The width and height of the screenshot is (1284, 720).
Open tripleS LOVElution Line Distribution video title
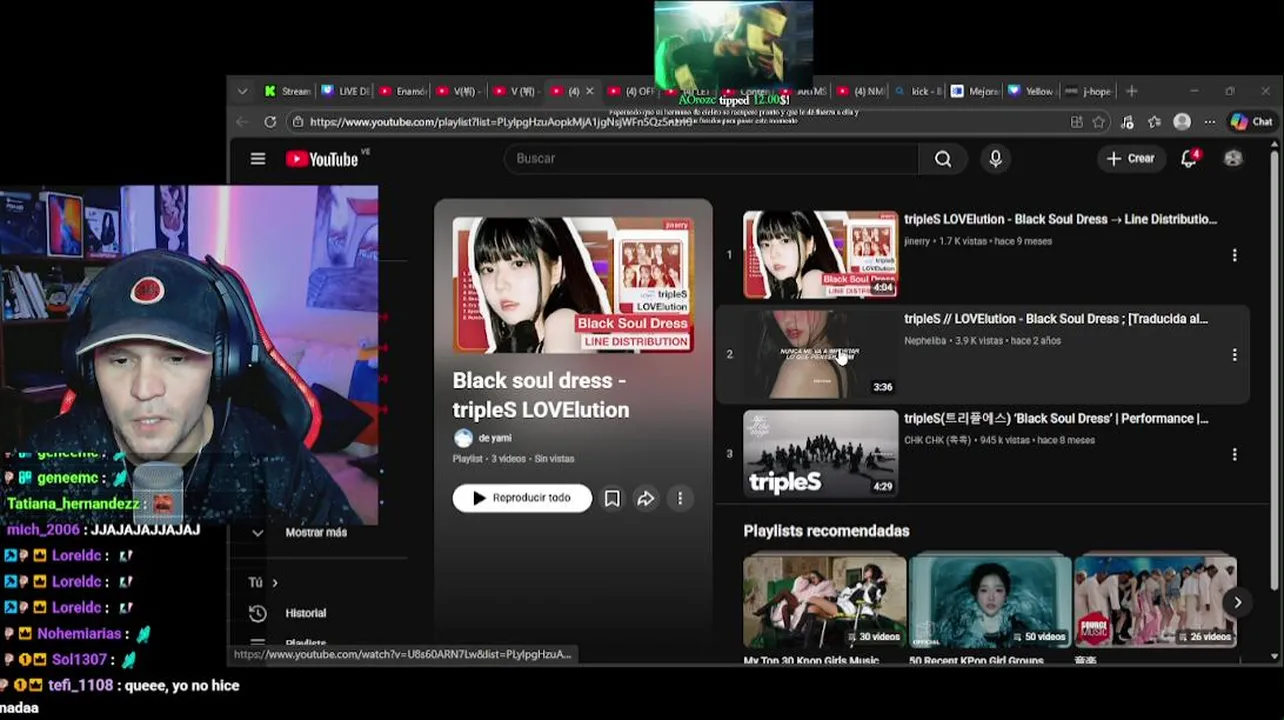coord(1060,219)
